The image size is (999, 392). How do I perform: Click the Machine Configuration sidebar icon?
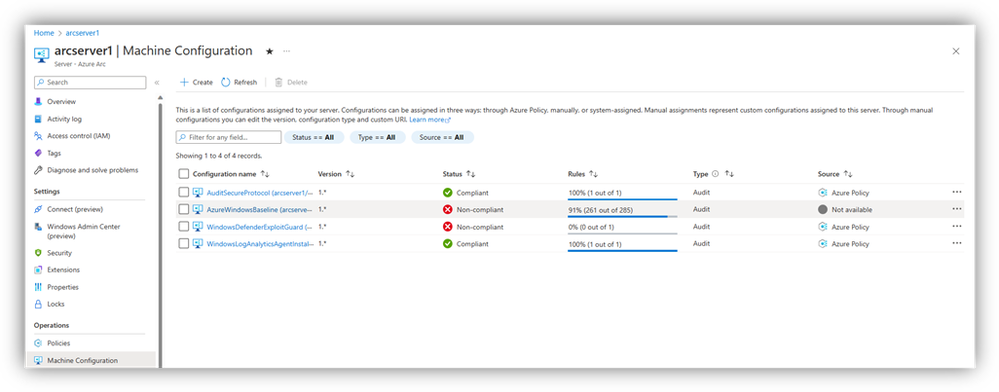pyautogui.click(x=38, y=360)
